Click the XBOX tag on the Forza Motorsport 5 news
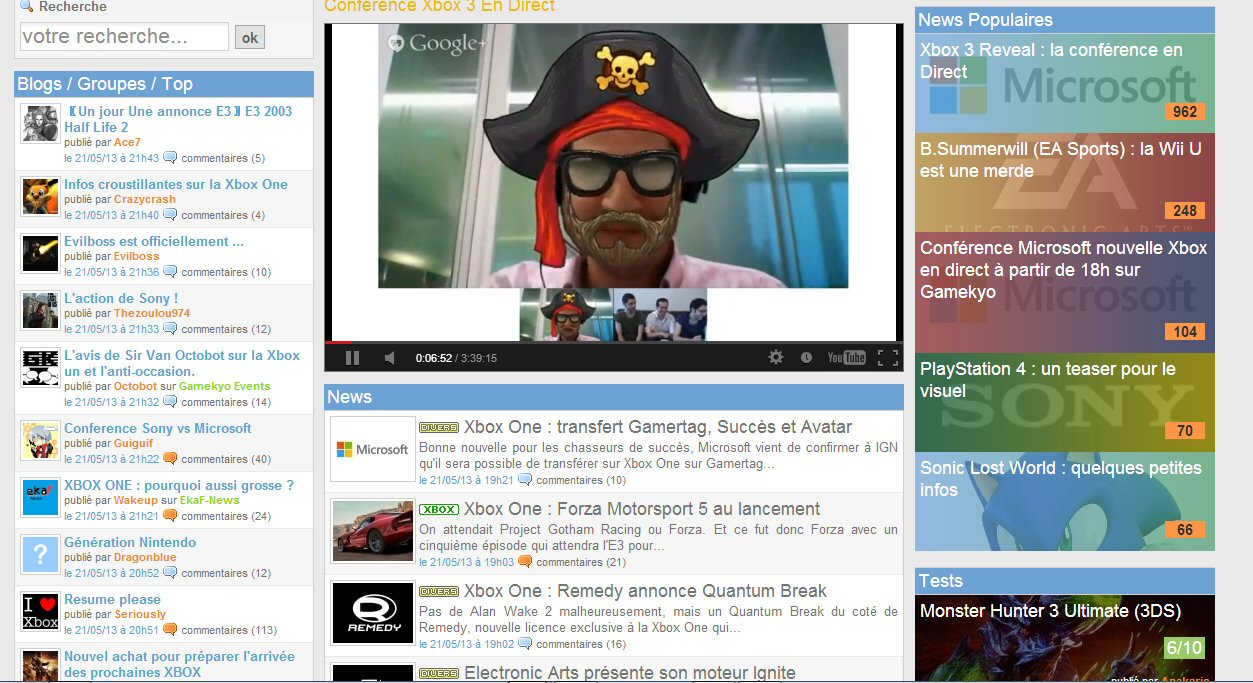The width and height of the screenshot is (1253, 683). pos(439,510)
